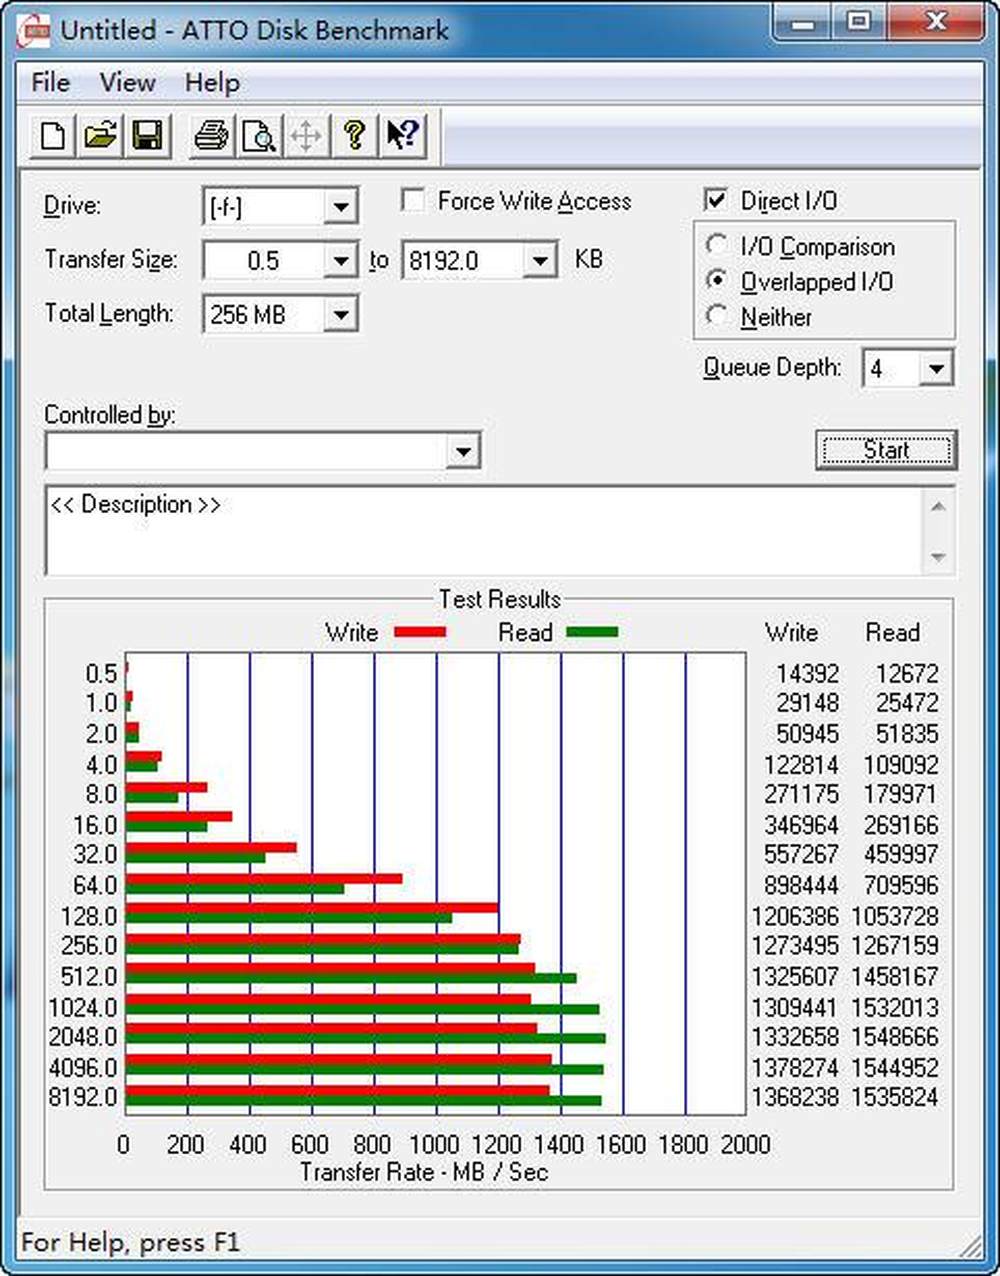
Task: Click the Test Results group title
Action: click(x=500, y=599)
